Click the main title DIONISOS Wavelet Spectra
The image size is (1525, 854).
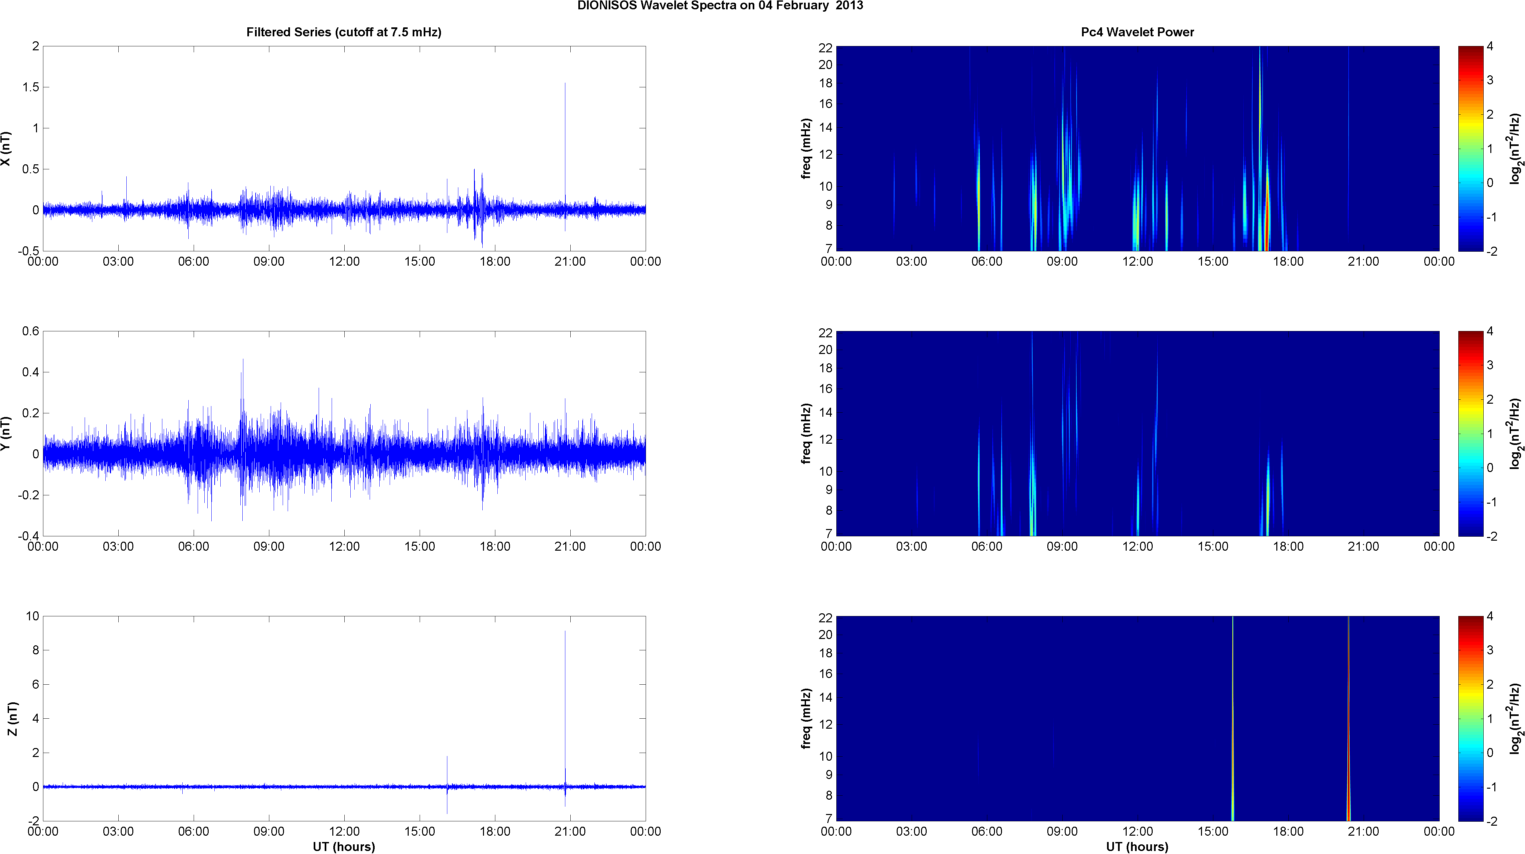720,6
